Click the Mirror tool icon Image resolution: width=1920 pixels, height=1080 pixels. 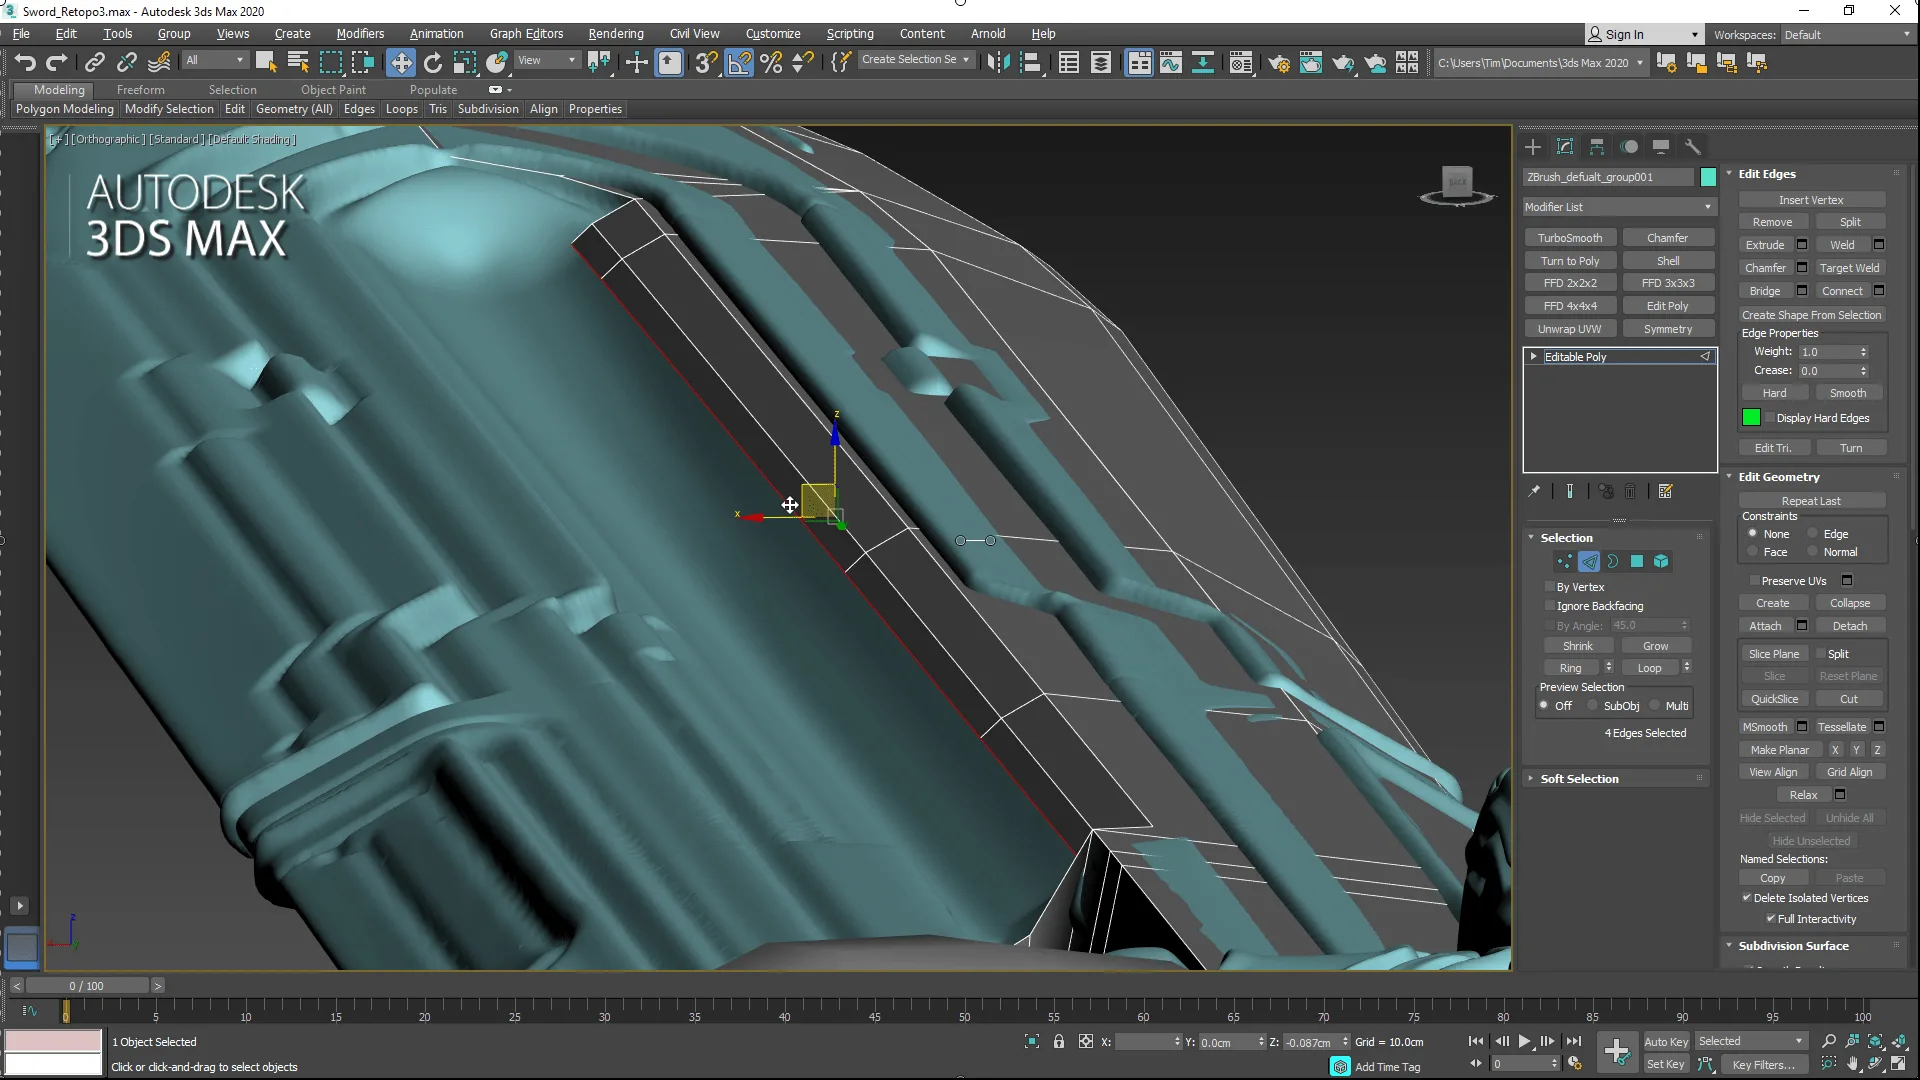click(997, 63)
